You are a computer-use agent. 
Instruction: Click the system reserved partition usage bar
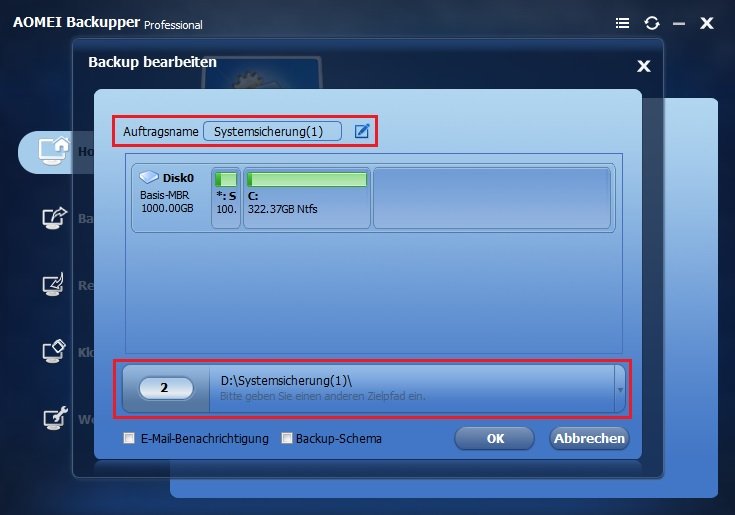(226, 180)
